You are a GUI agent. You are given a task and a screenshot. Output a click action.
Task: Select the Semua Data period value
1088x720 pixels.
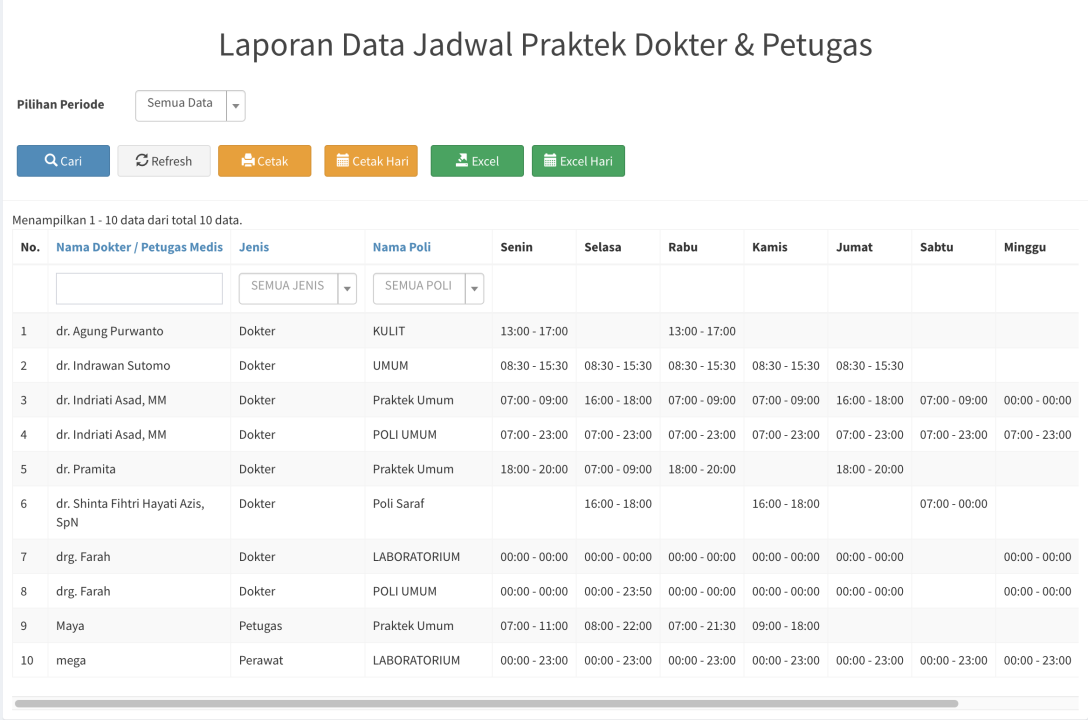[x=180, y=104]
